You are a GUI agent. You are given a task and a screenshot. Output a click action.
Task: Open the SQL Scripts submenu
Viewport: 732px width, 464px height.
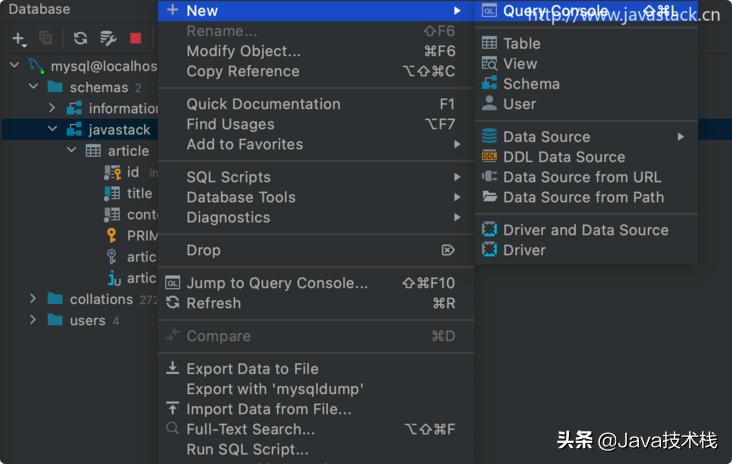coord(316,177)
